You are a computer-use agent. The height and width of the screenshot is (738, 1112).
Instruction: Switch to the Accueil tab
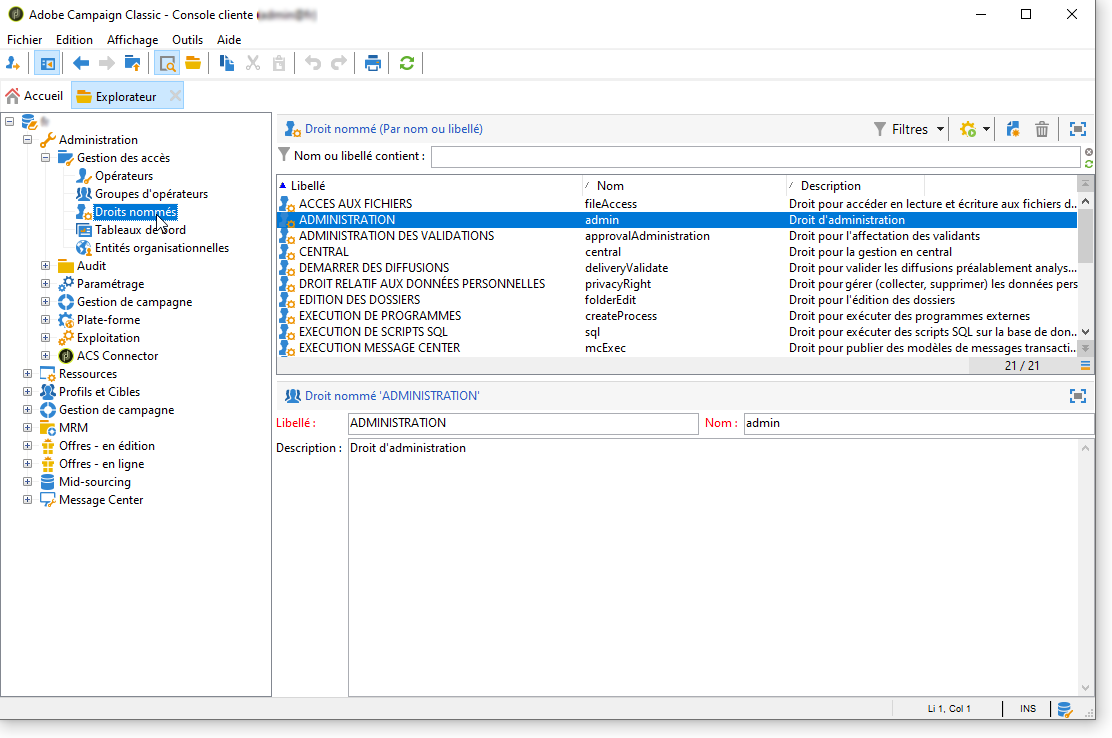coord(35,96)
